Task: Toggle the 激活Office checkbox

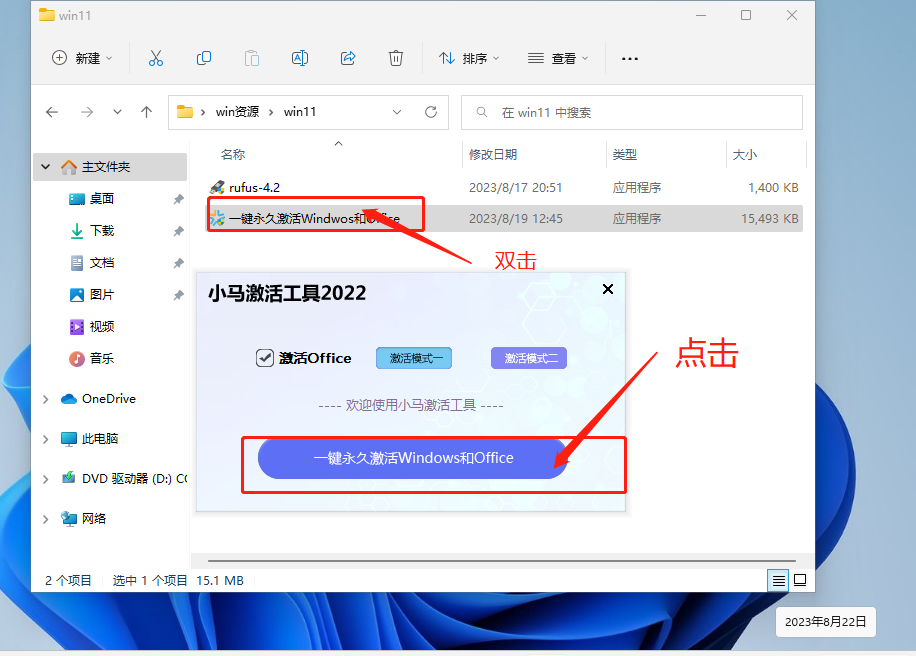Action: tap(265, 357)
